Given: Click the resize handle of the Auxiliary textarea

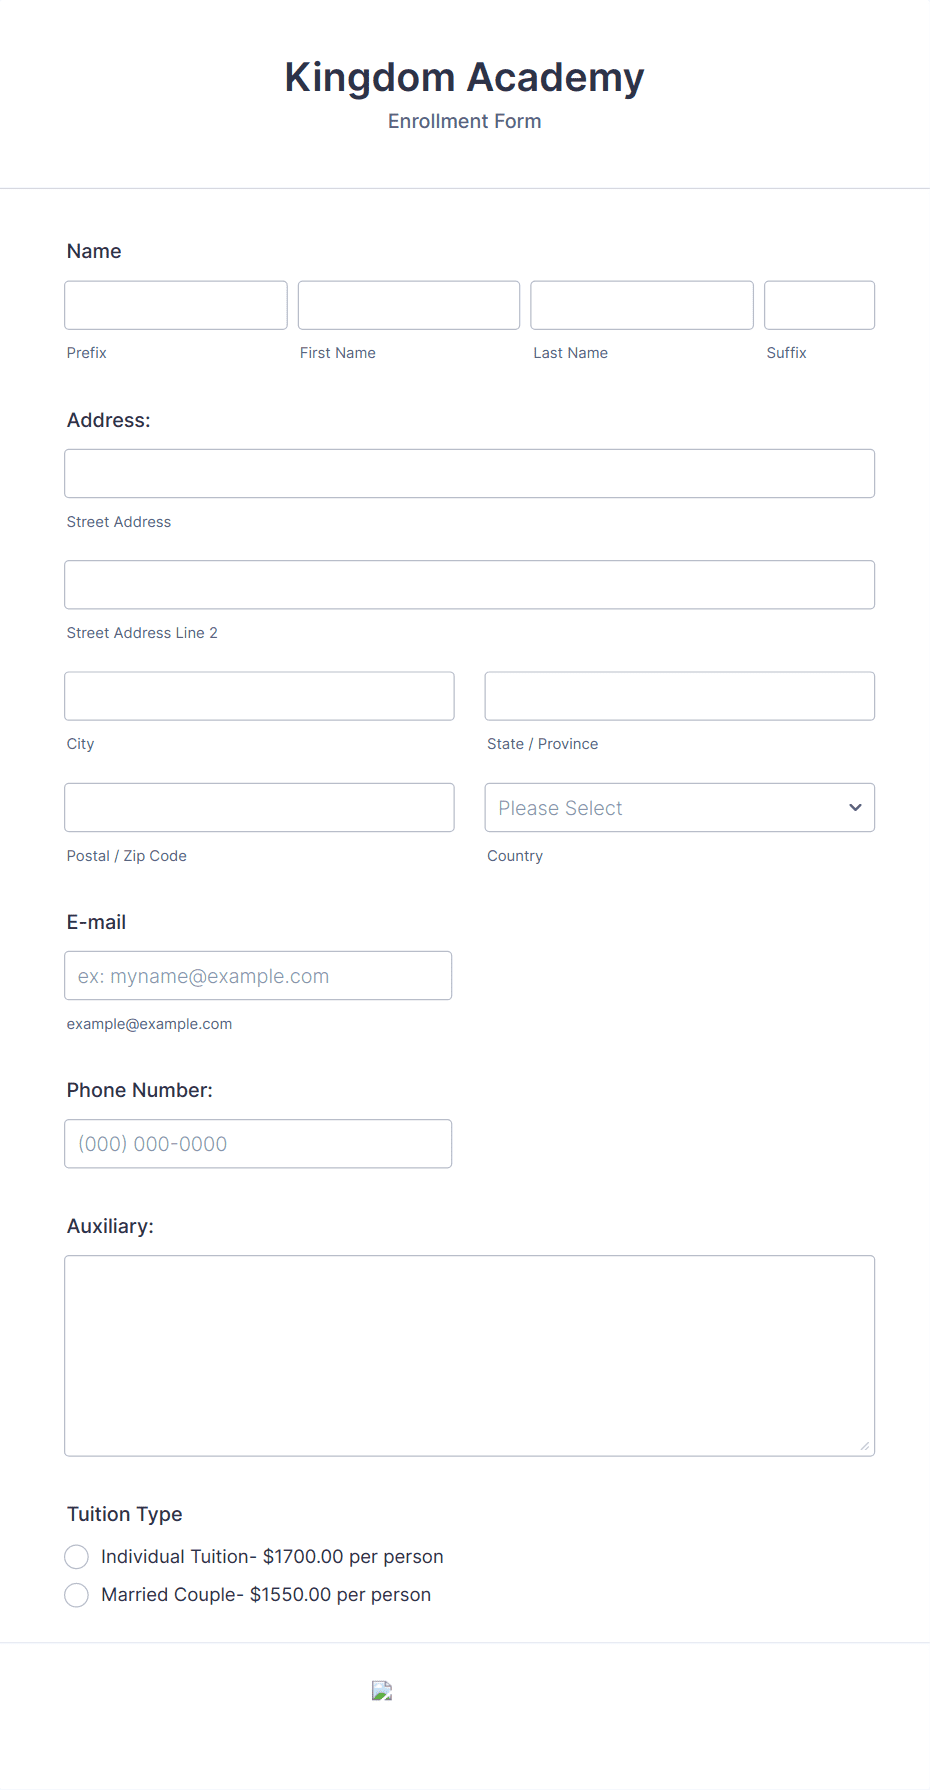Looking at the screenshot, I should [x=865, y=1444].
